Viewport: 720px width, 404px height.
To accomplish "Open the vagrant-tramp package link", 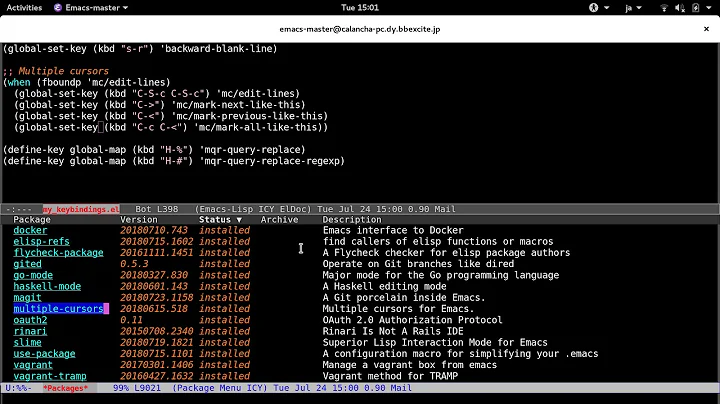I will pos(50,376).
